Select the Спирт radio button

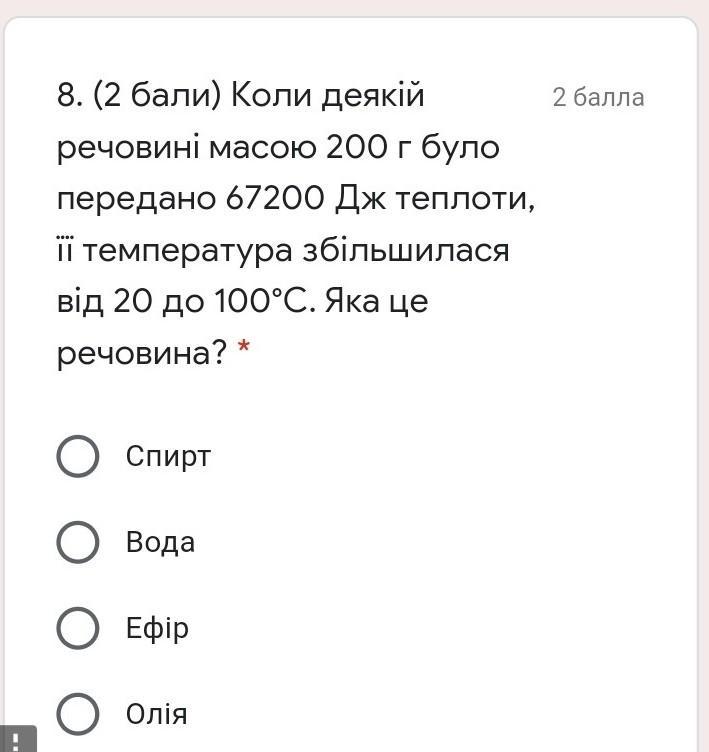pyautogui.click(x=78, y=456)
